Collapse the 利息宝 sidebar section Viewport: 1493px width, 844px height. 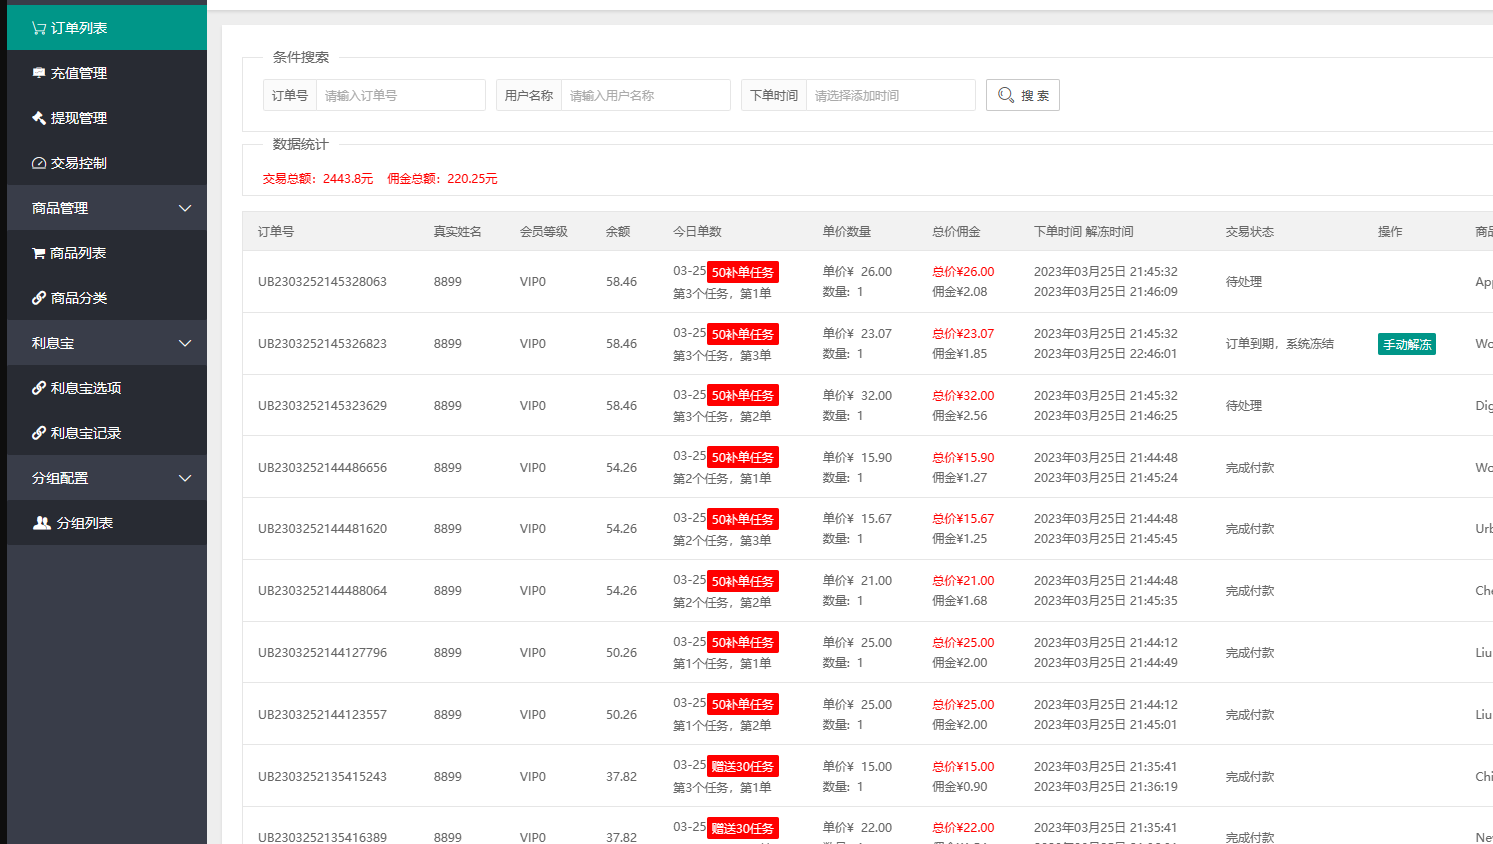[184, 343]
